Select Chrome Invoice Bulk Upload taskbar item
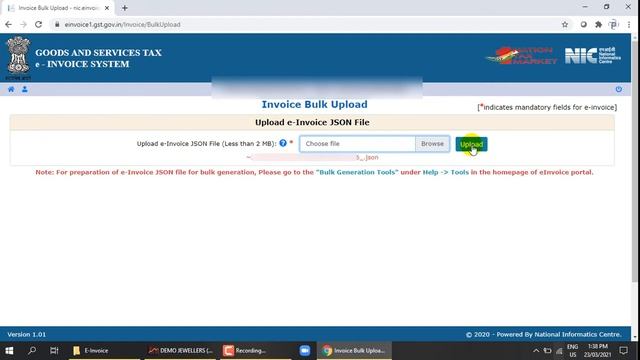The image size is (640, 360). tap(354, 351)
